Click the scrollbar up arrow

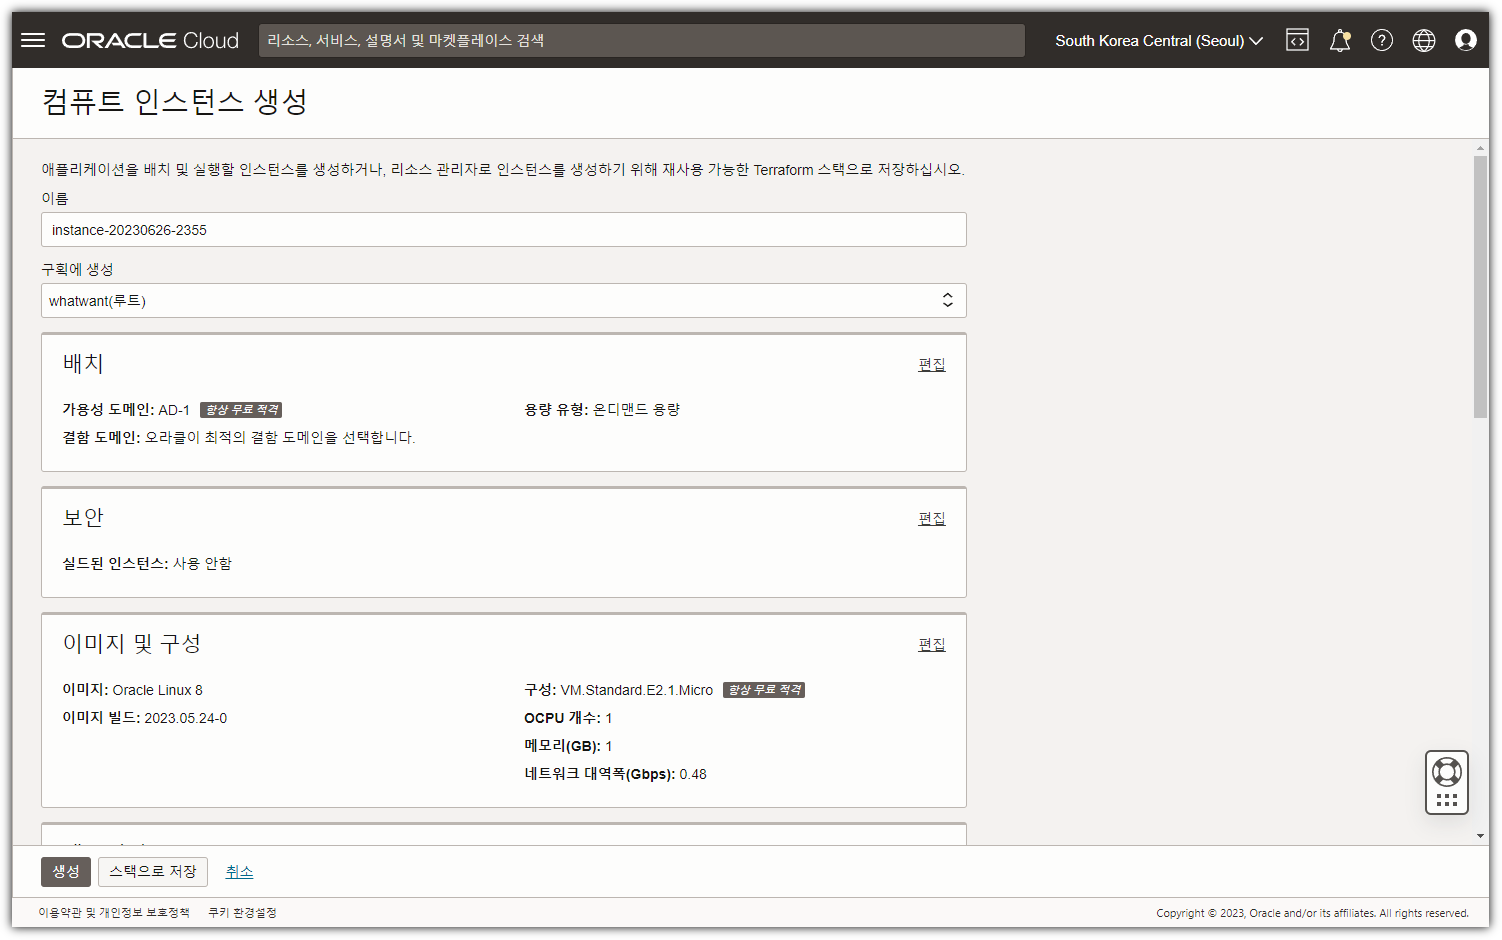[1480, 148]
